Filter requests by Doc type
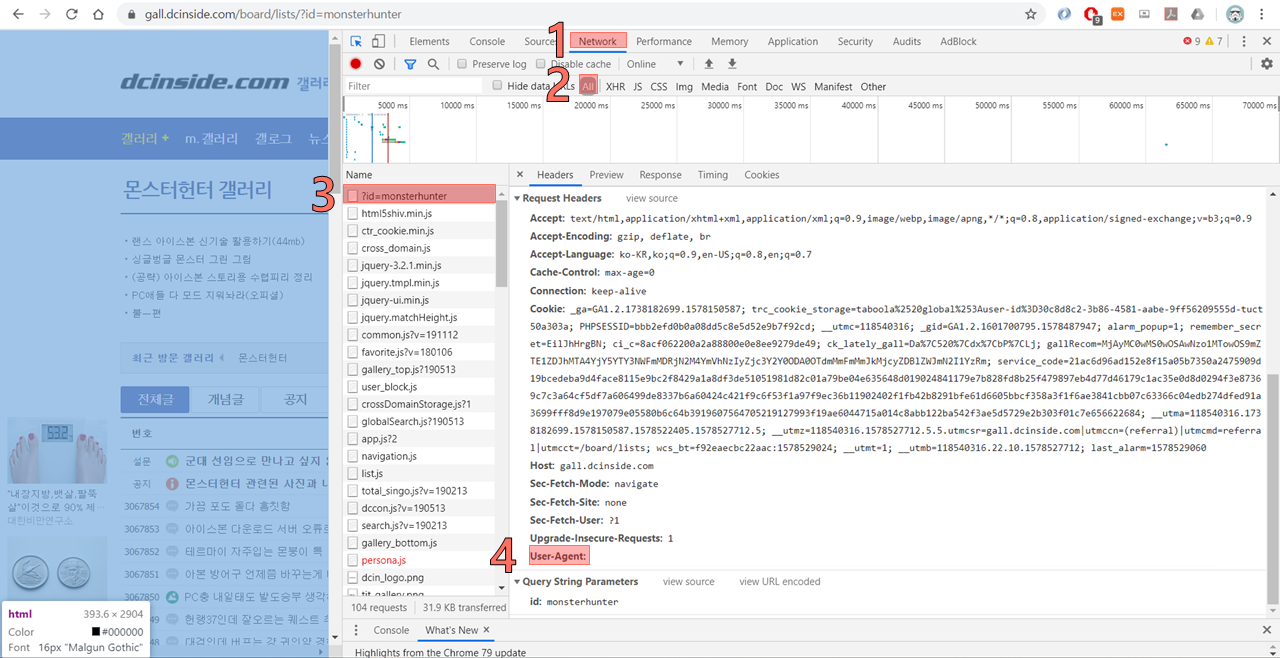Screen dimensions: 1280x658 tap(775, 87)
